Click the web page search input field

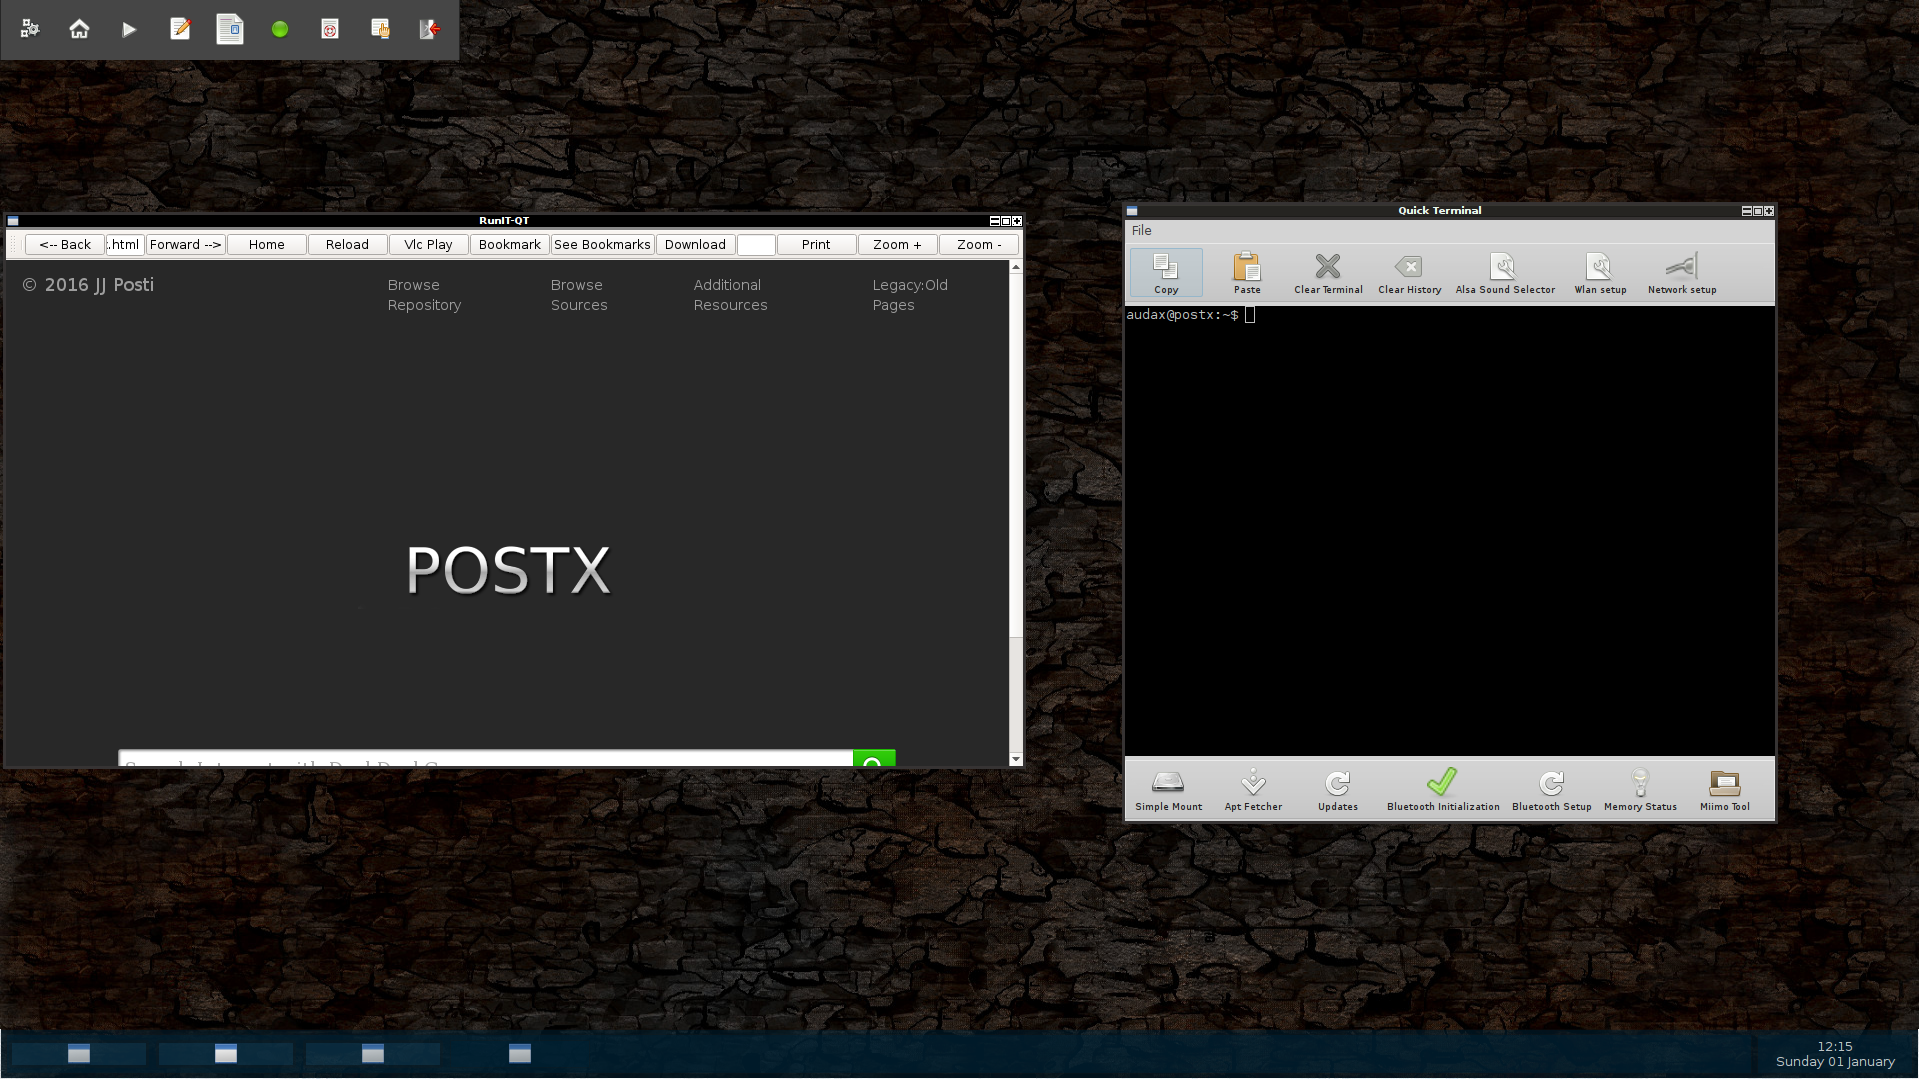point(485,760)
